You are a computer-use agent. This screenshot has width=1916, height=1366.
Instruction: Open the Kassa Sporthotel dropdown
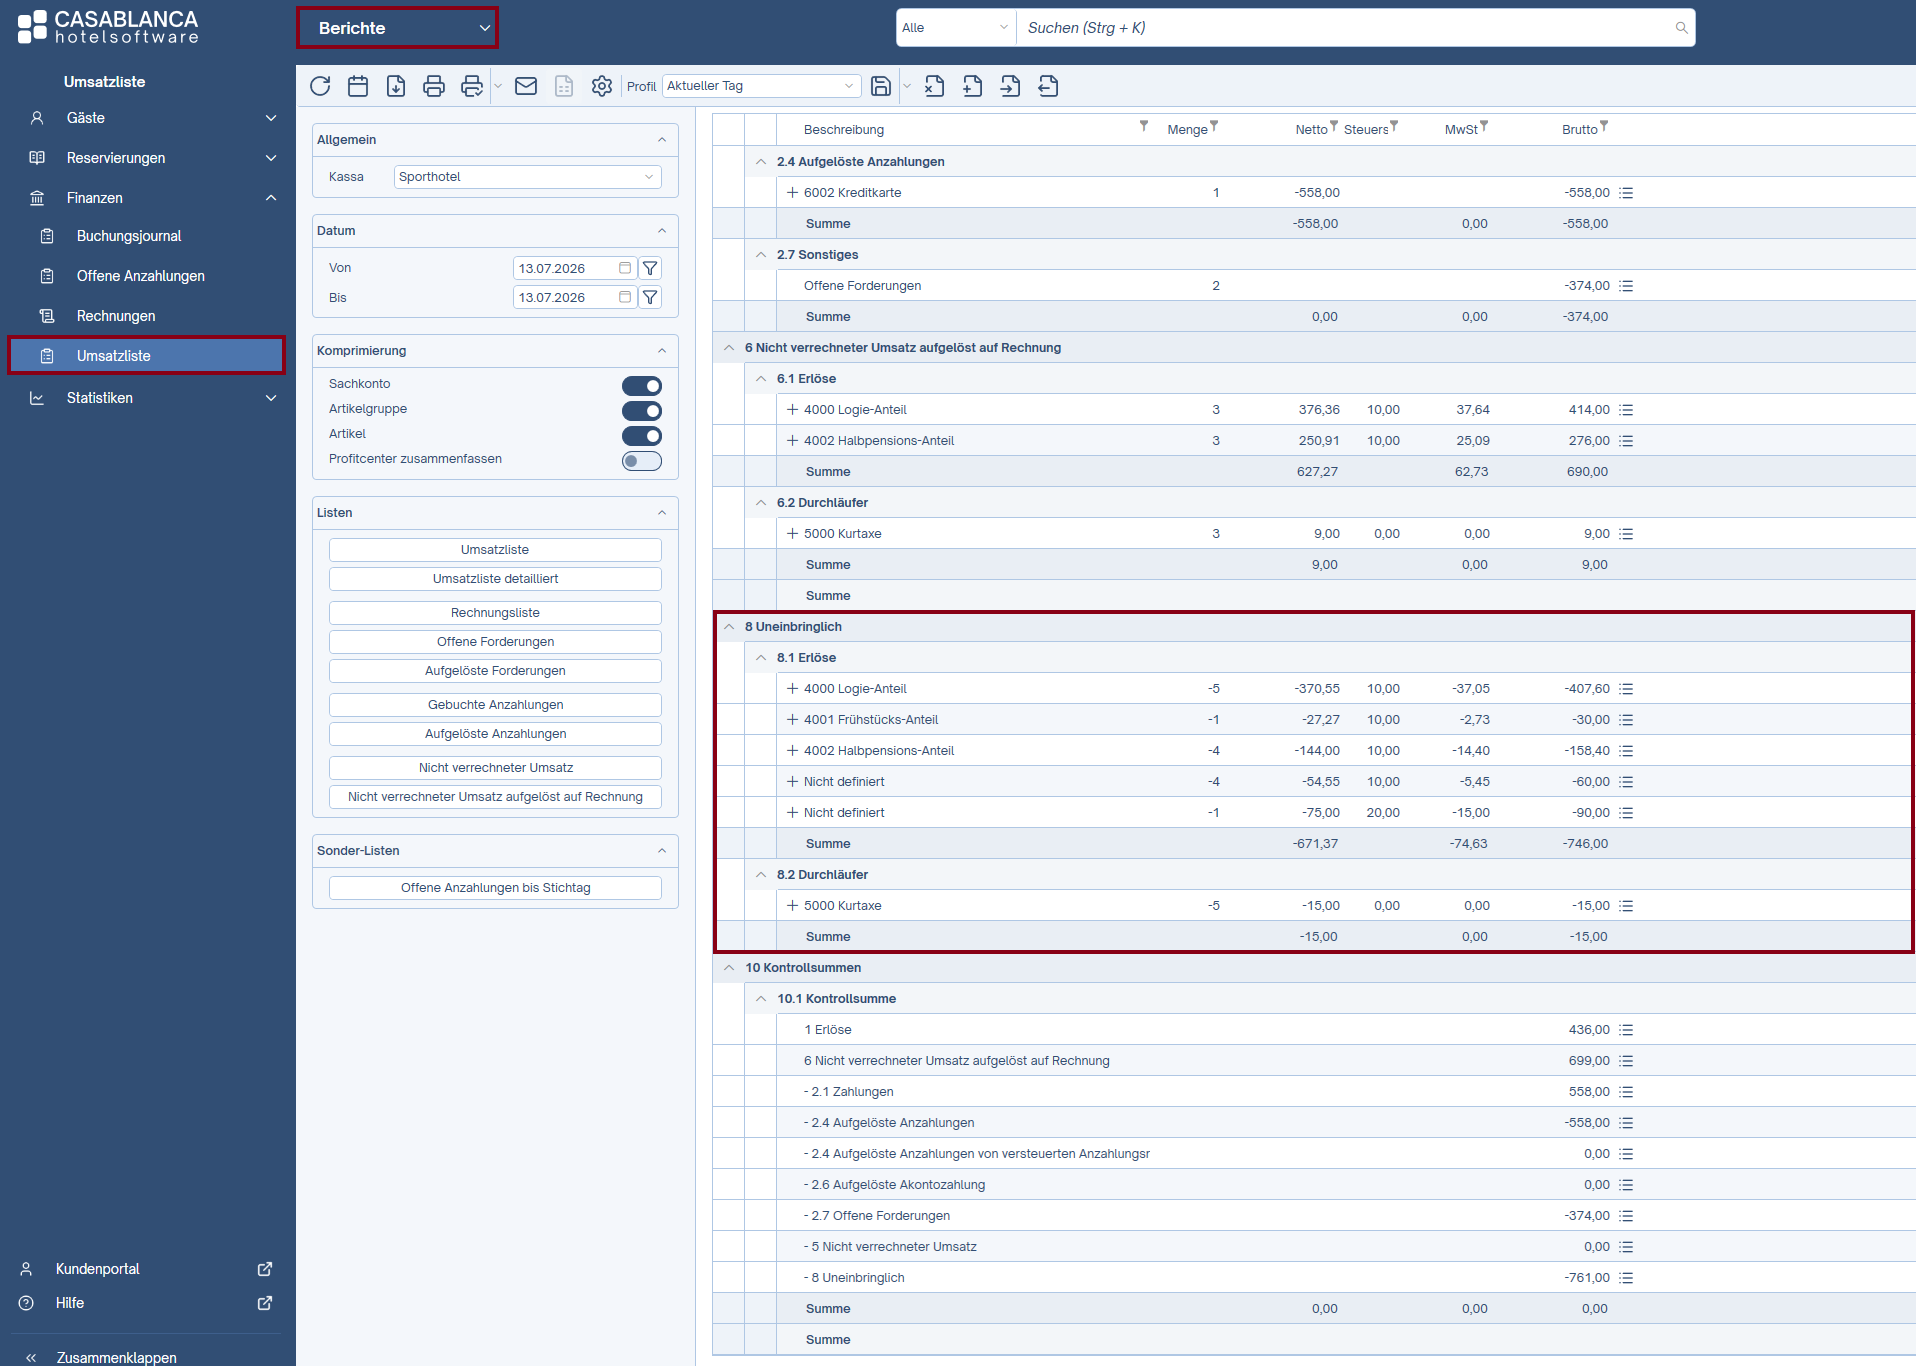tap(528, 177)
